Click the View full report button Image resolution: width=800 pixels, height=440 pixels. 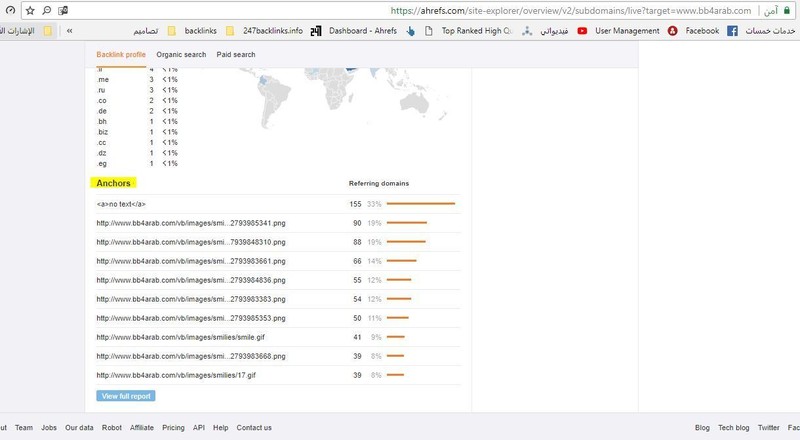pyautogui.click(x=126, y=396)
